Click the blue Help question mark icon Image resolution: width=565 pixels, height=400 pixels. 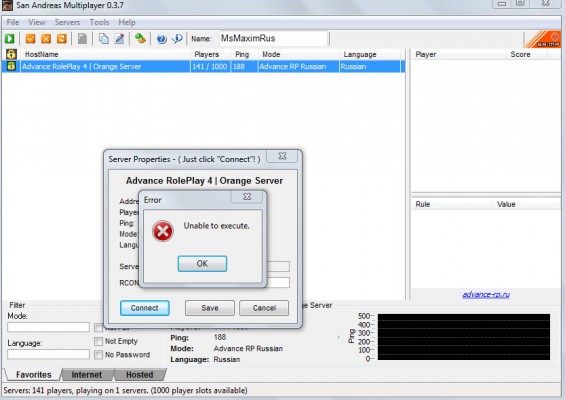[161, 39]
